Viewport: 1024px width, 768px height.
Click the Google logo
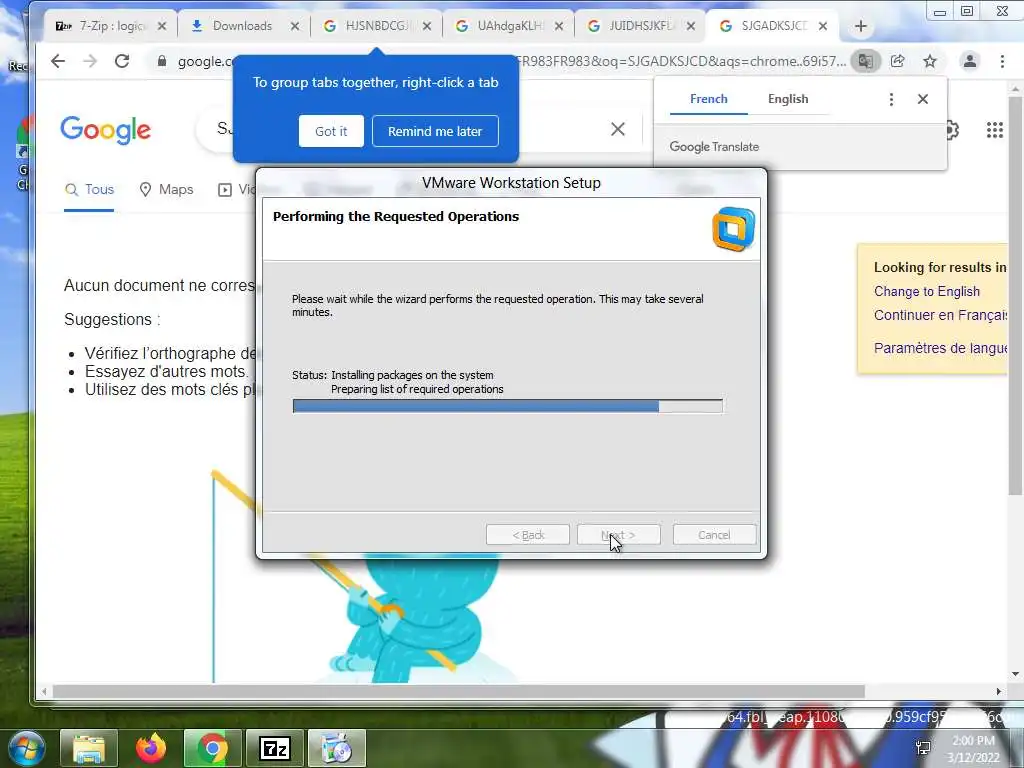106,130
